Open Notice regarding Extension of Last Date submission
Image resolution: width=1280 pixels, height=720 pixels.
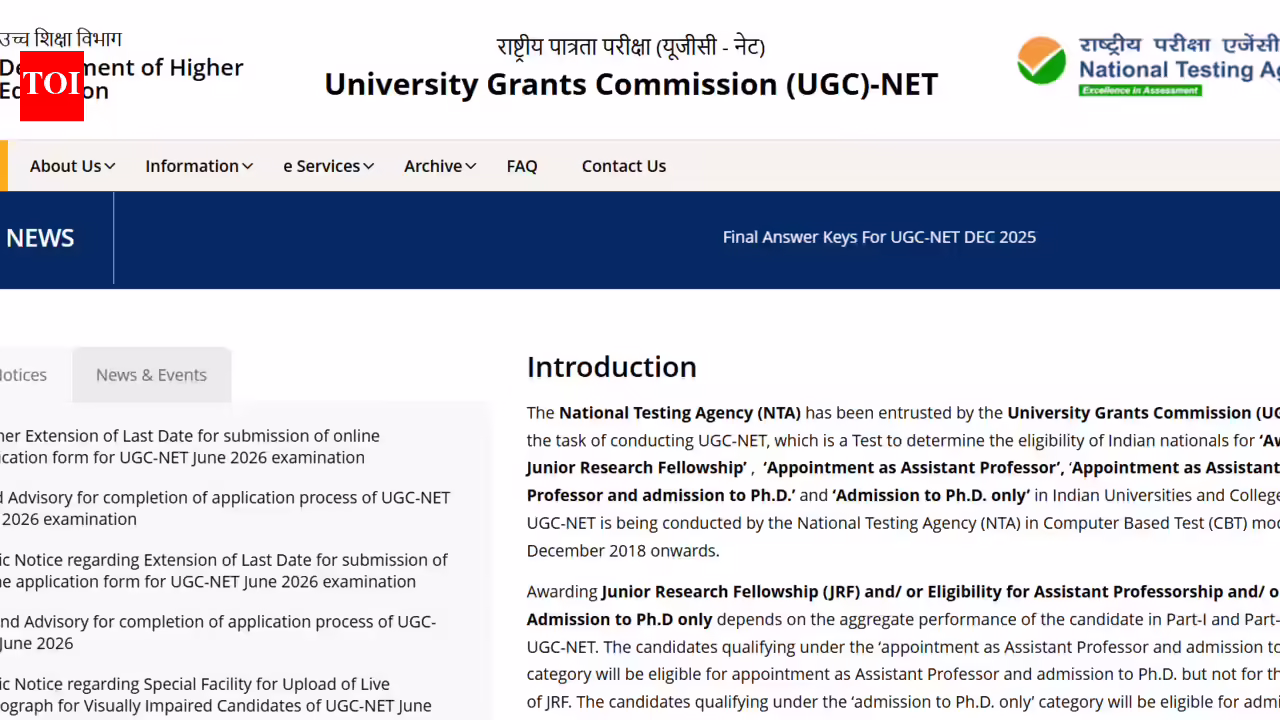pyautogui.click(x=224, y=571)
